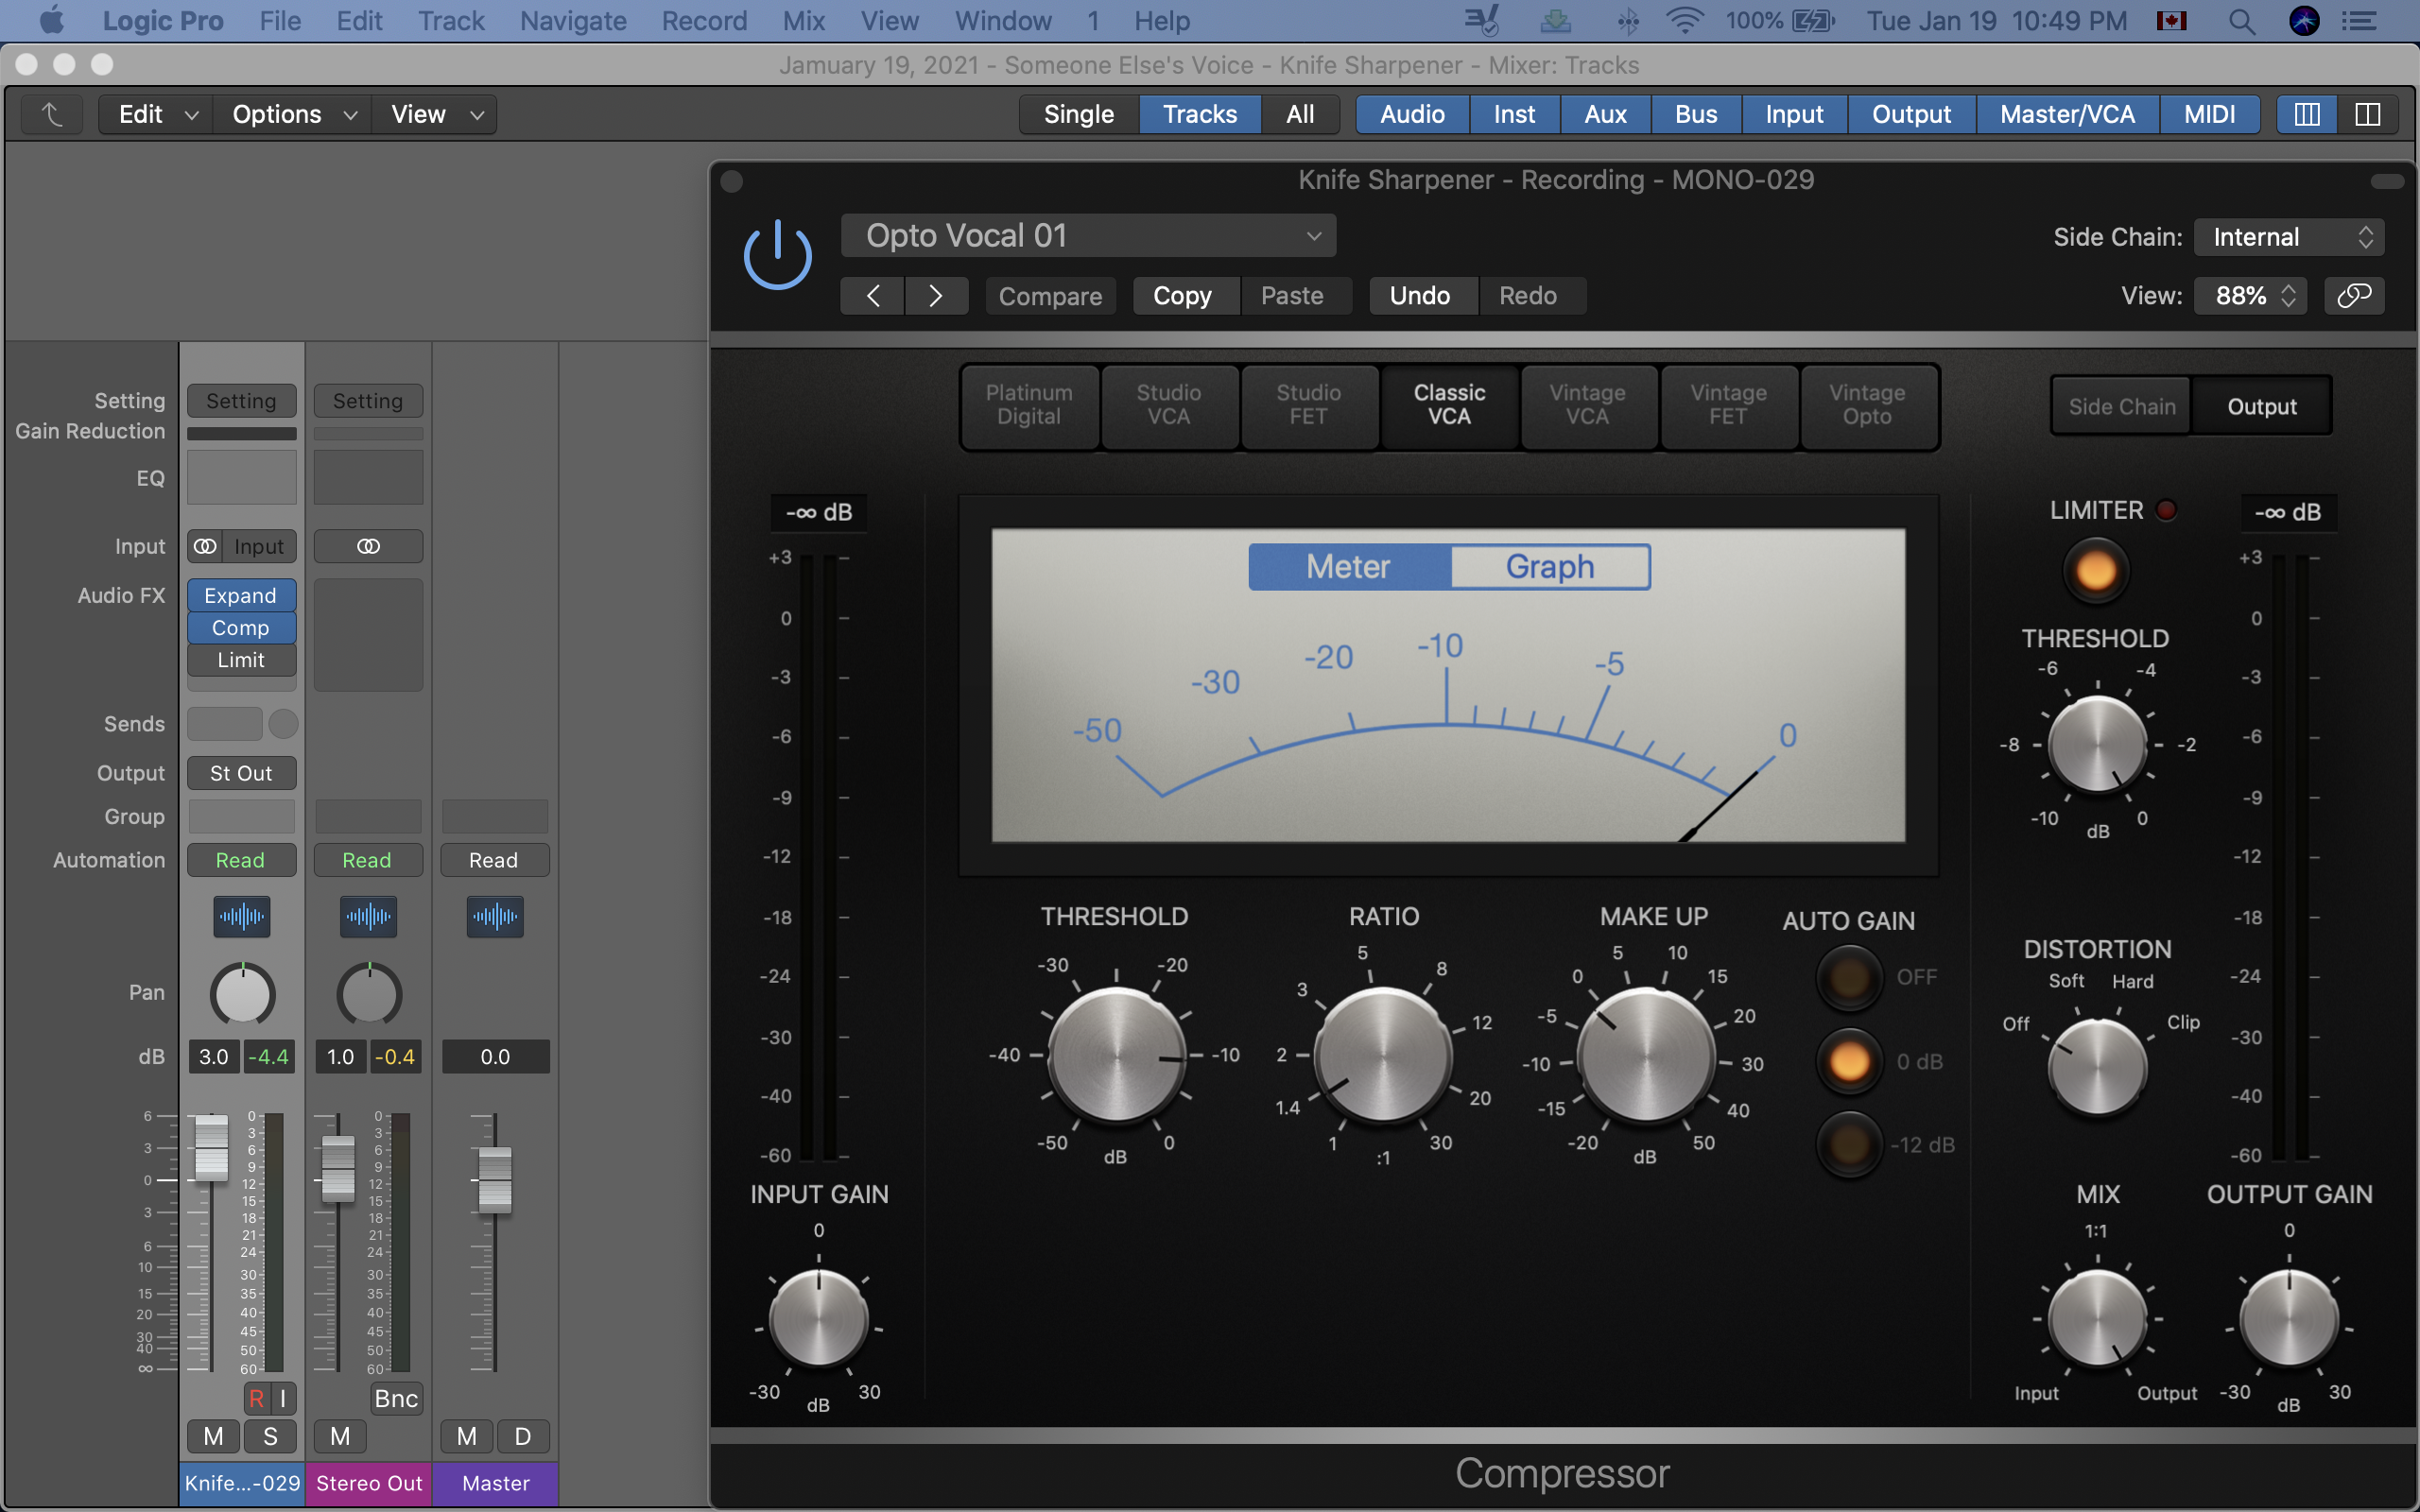This screenshot has width=2420, height=1512.
Task: Click the Knife track Group slot
Action: coord(241,816)
